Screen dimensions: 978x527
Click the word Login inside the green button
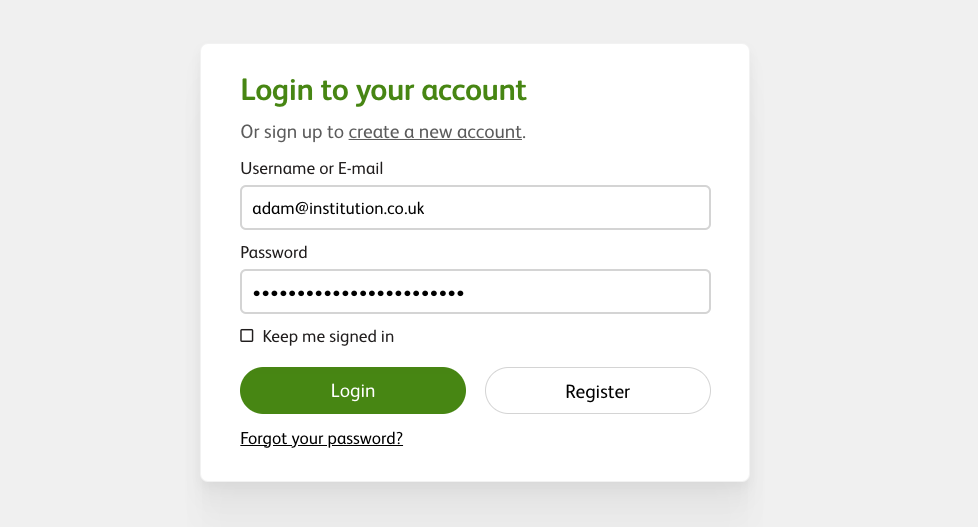coord(353,391)
